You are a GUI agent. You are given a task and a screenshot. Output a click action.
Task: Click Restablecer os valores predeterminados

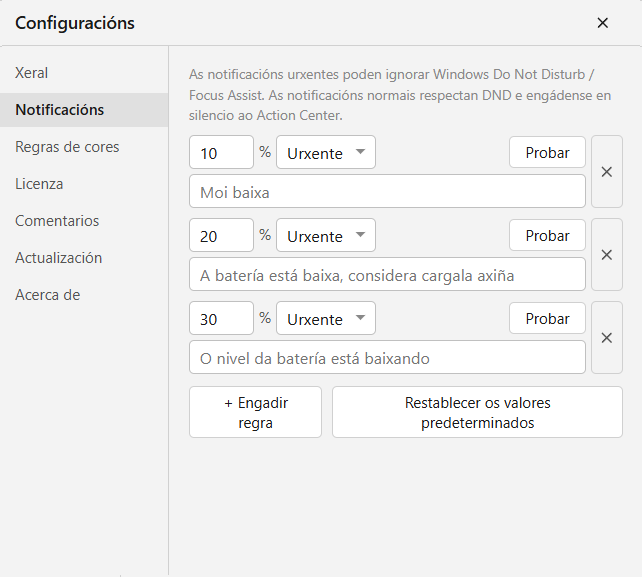coord(477,412)
